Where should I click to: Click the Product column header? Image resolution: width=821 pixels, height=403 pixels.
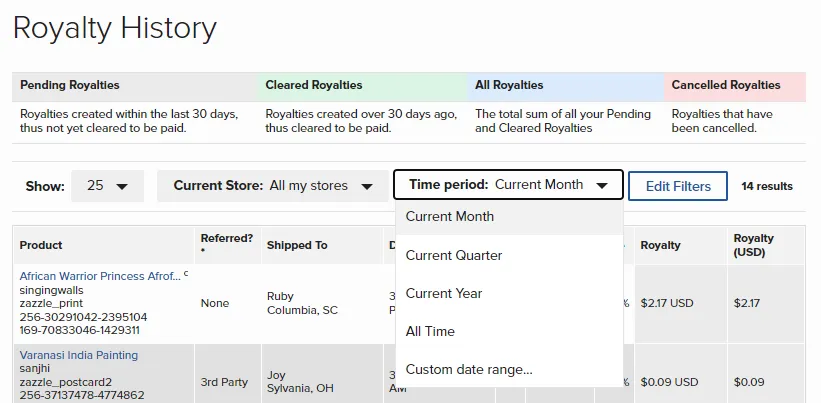tap(41, 245)
